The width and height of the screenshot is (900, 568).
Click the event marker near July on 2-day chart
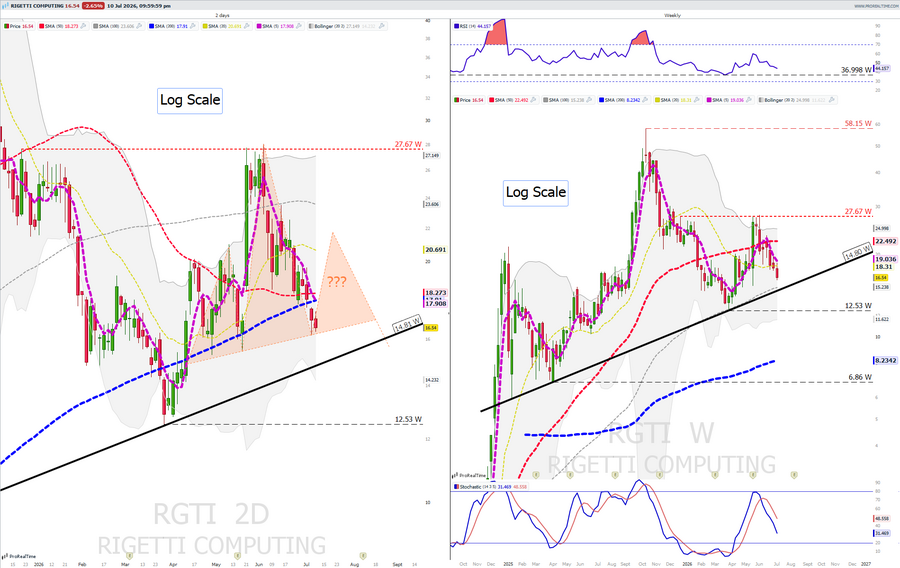(x=362, y=555)
